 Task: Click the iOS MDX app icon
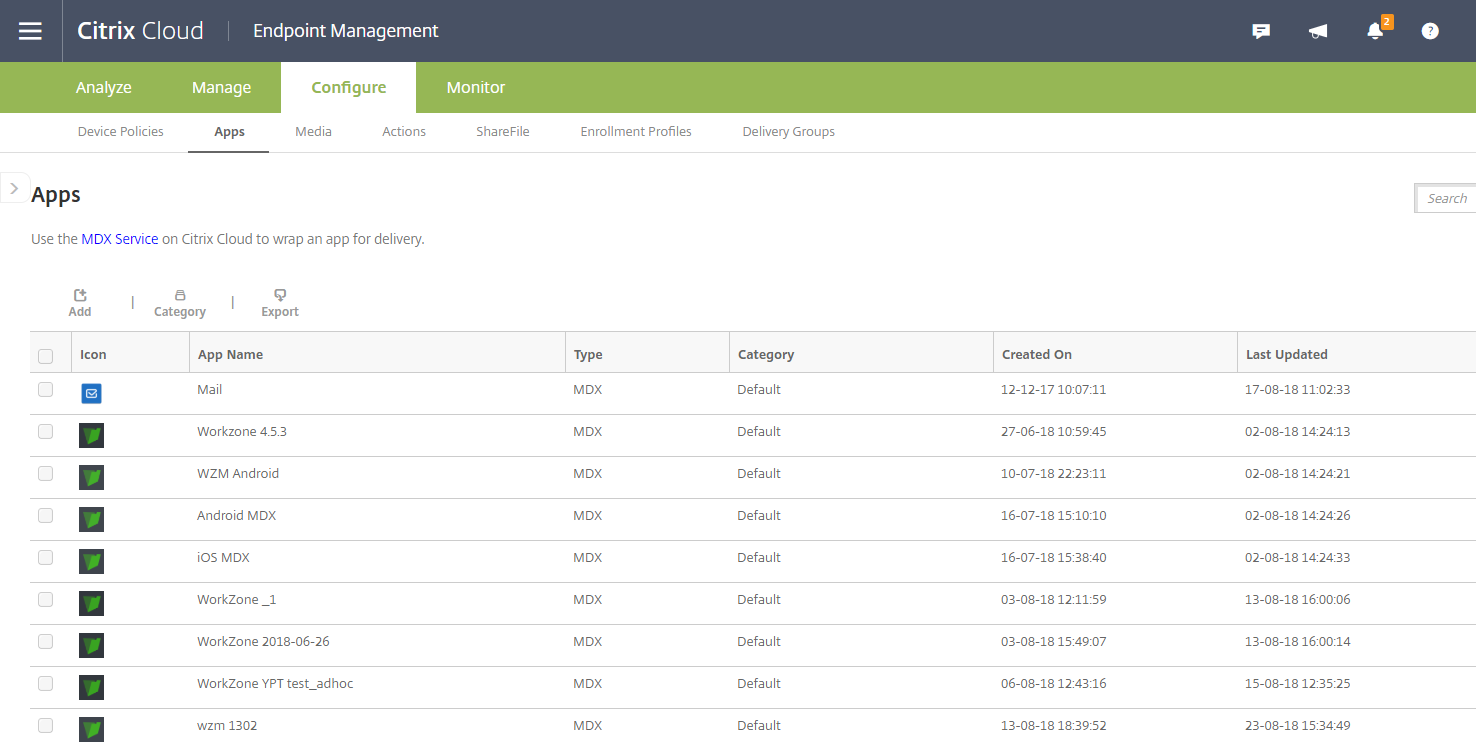point(91,561)
